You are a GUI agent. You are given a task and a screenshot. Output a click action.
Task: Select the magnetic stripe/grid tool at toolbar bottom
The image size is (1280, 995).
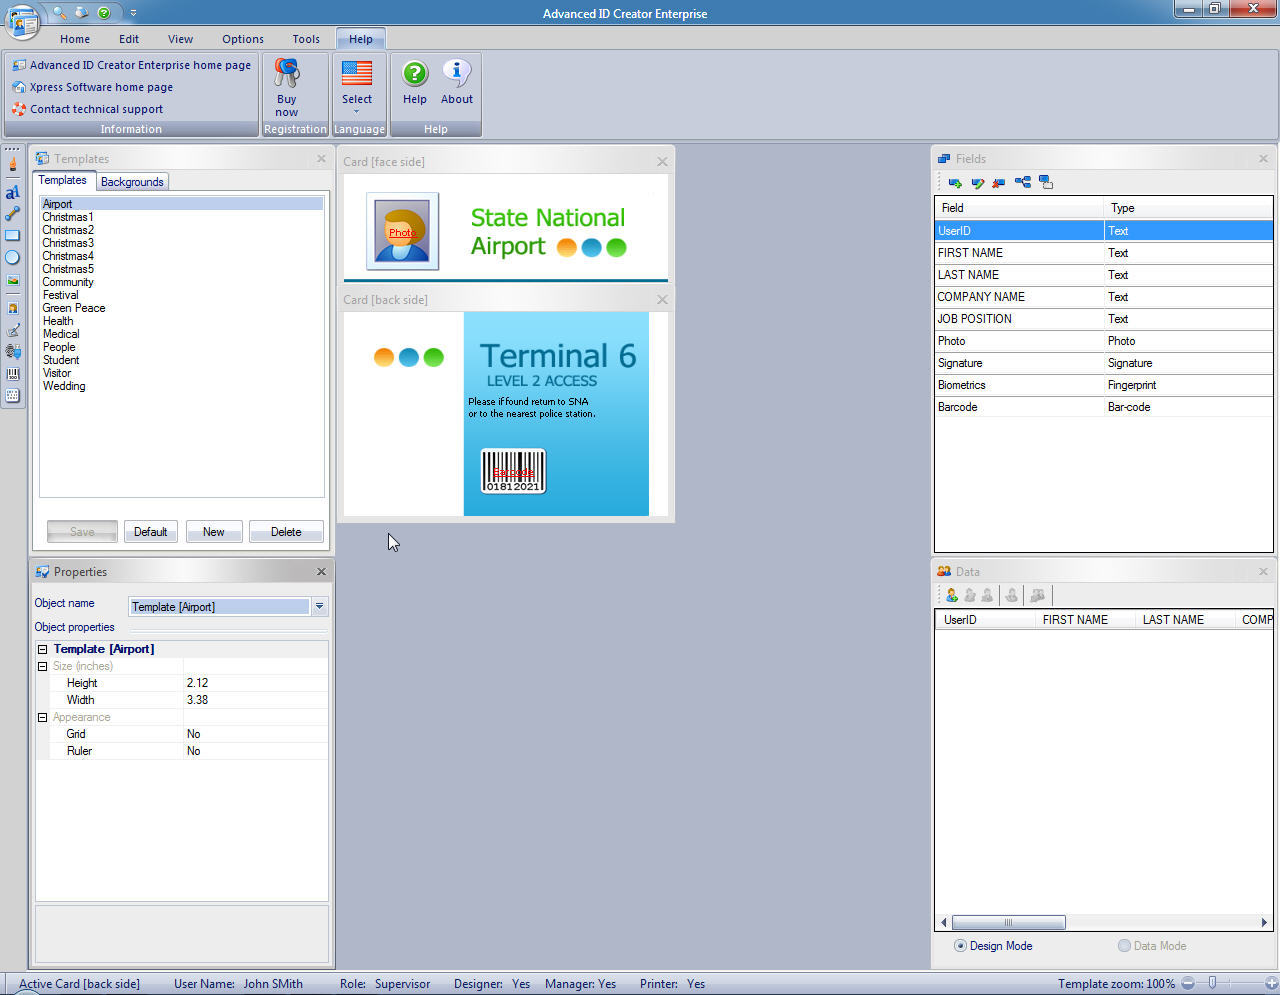click(12, 396)
